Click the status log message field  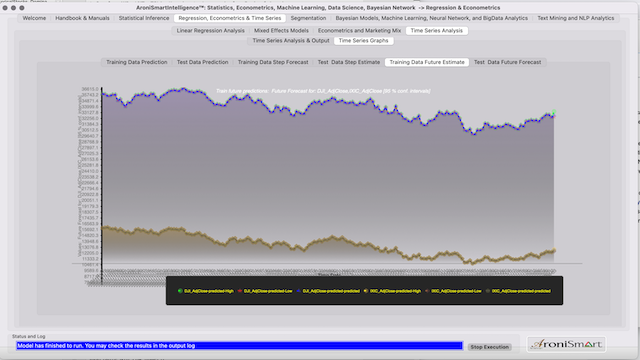[240, 346]
